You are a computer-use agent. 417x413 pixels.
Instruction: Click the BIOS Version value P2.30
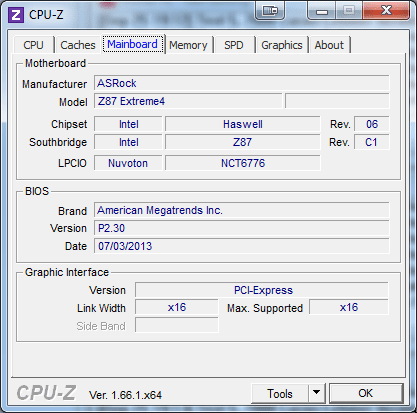pos(241,228)
